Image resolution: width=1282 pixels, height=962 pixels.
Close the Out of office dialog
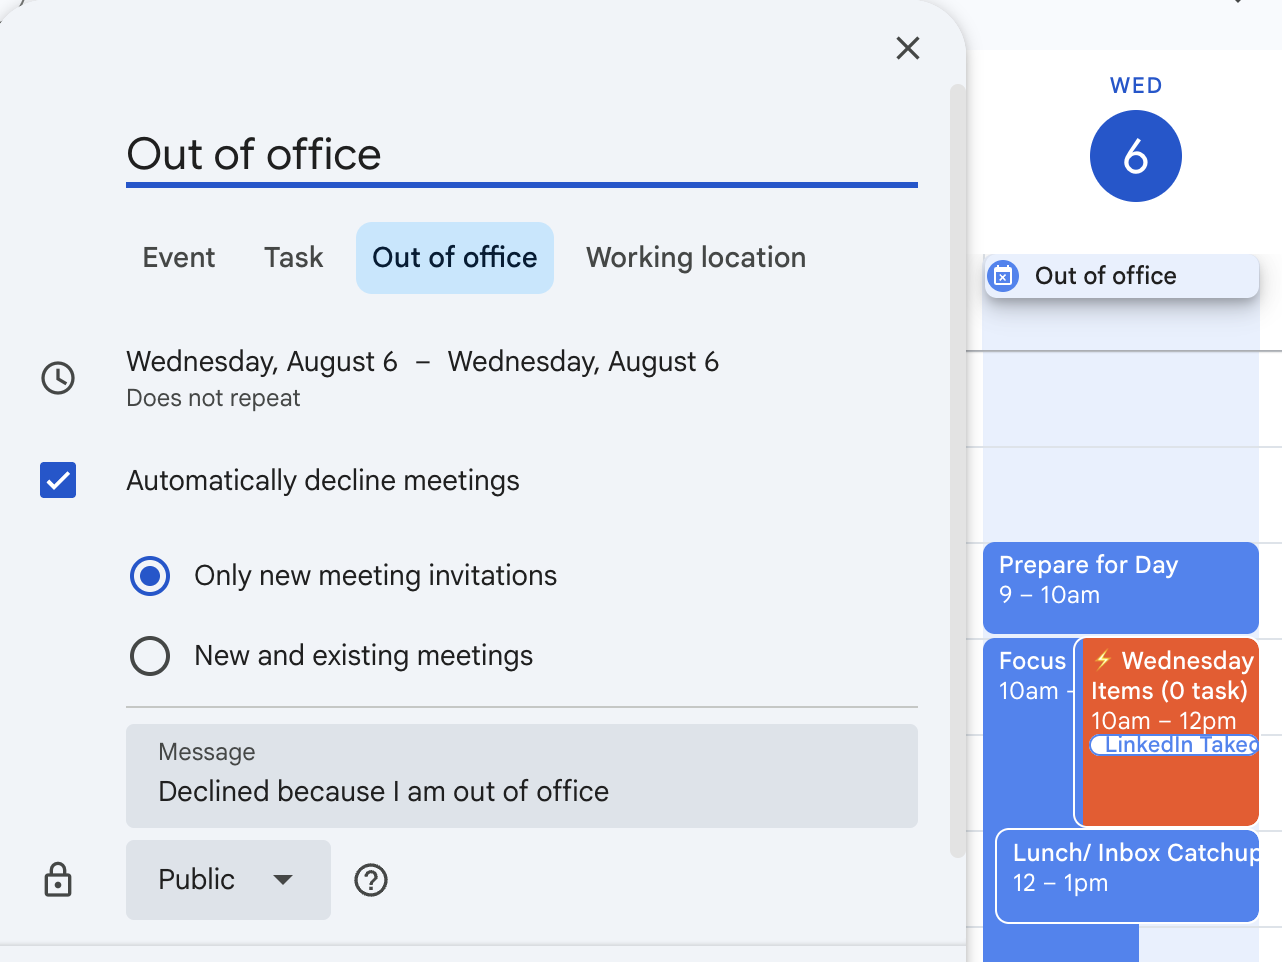click(x=907, y=48)
